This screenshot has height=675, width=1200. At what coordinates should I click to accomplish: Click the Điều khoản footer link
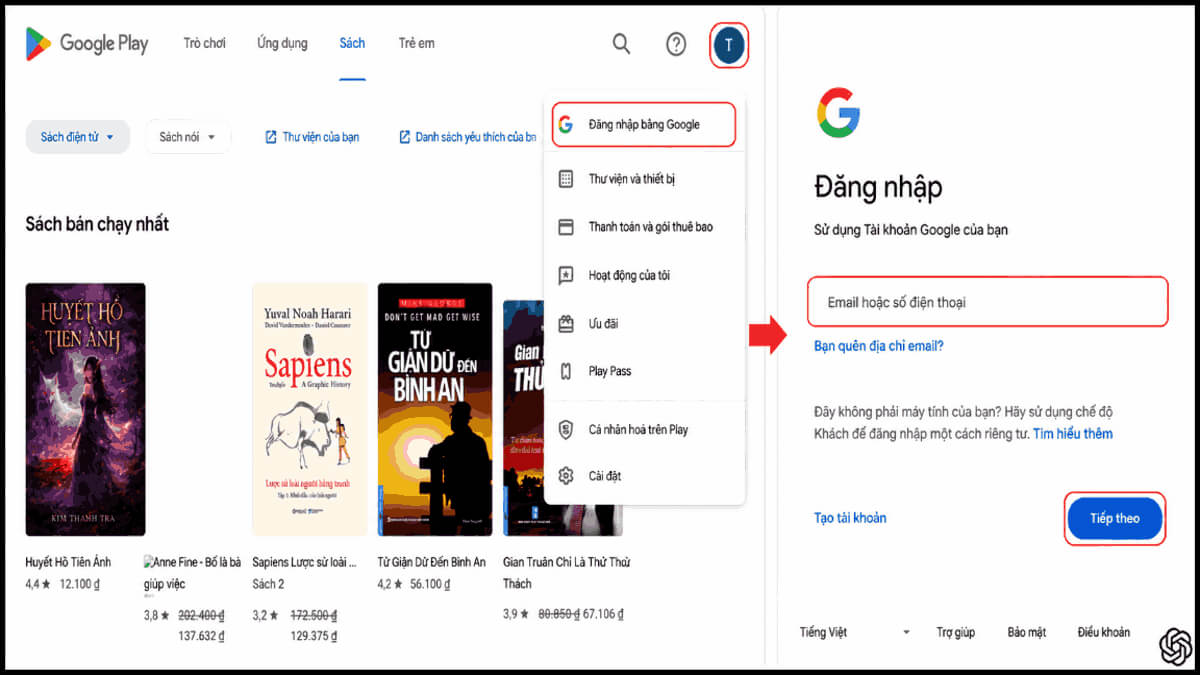click(1104, 632)
